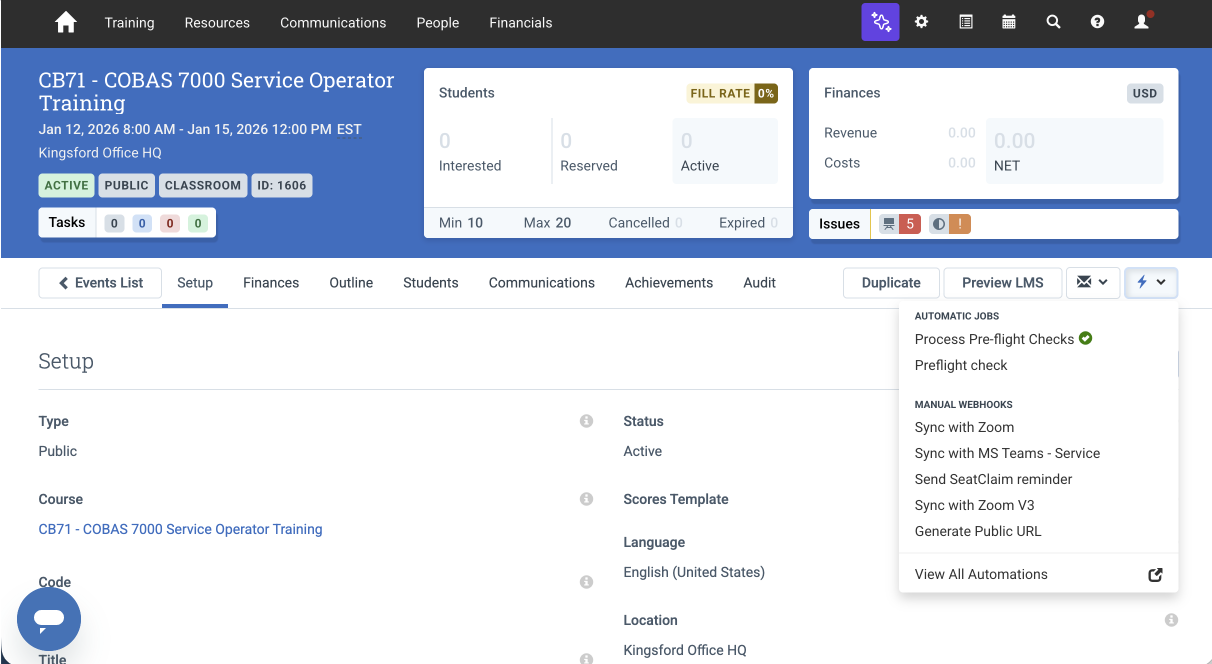Click the info icon next to Type
The height and width of the screenshot is (664, 1212).
[587, 421]
